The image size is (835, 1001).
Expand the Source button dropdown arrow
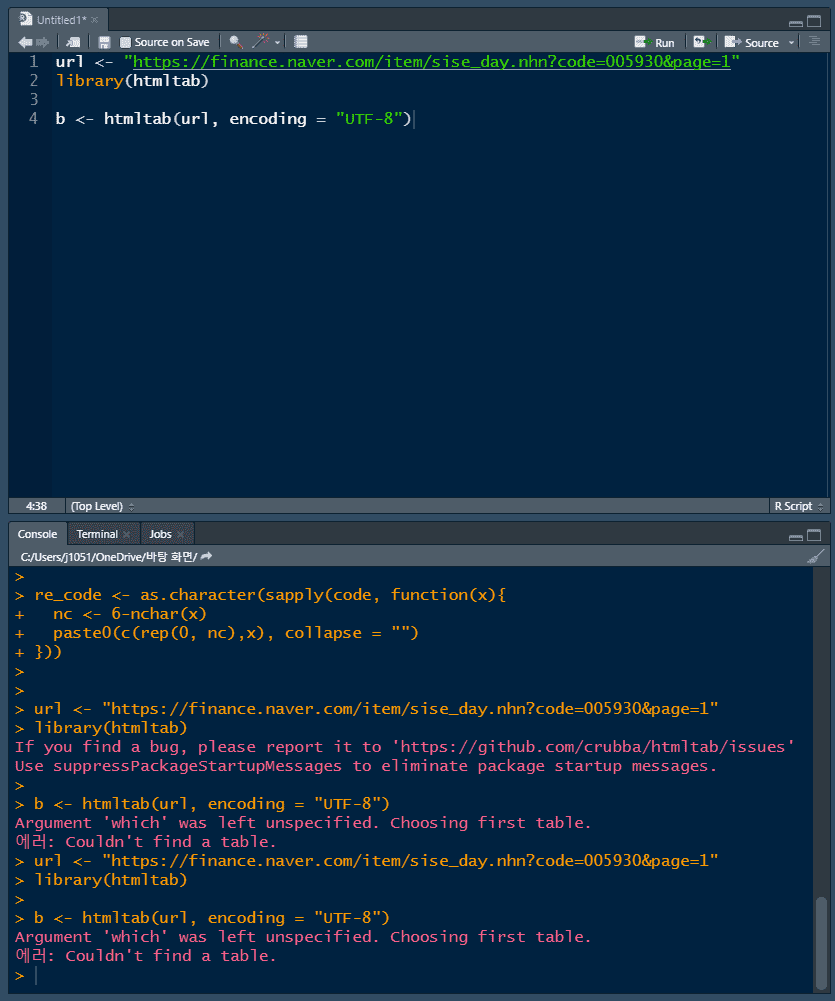click(792, 43)
